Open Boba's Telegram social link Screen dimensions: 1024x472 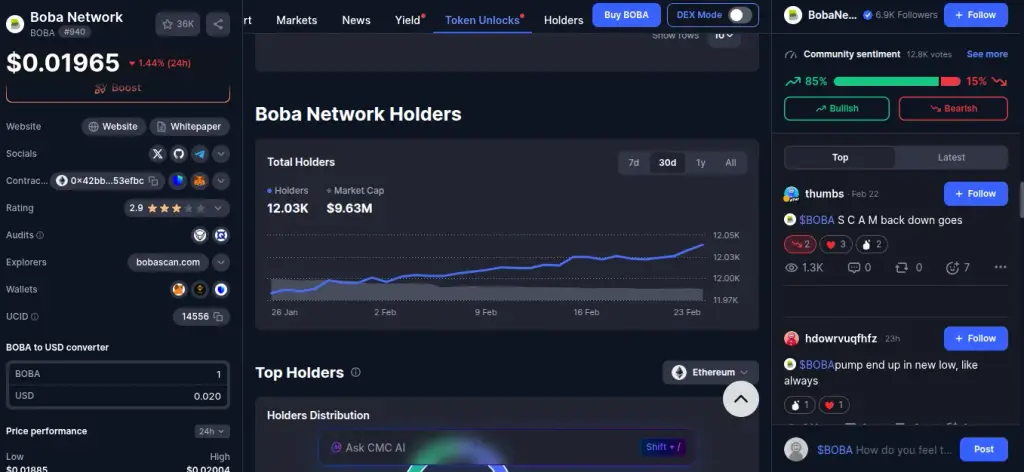200,154
